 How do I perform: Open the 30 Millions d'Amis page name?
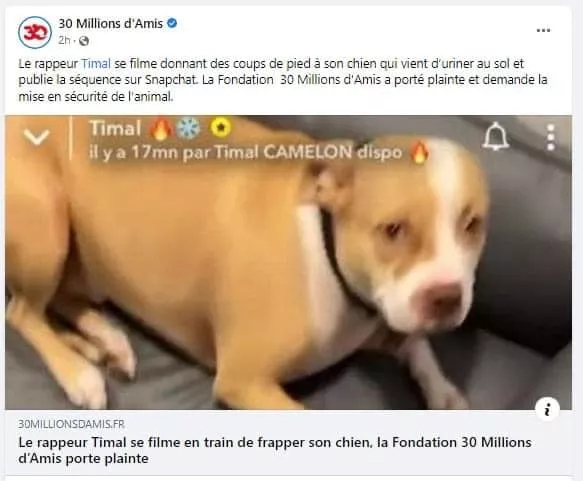(x=110, y=23)
